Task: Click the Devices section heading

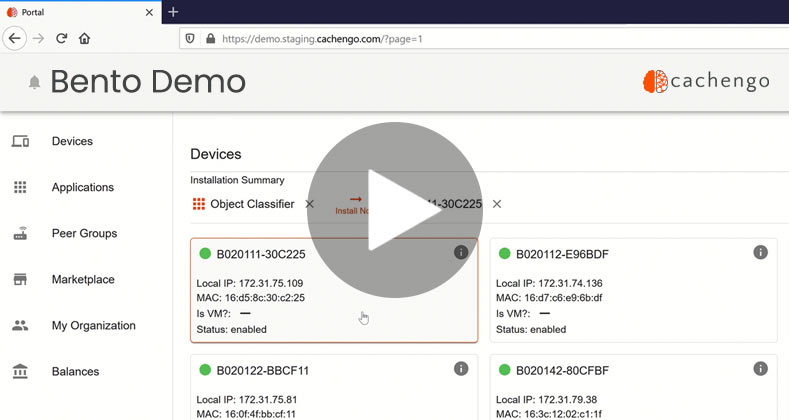Action: 216,154
